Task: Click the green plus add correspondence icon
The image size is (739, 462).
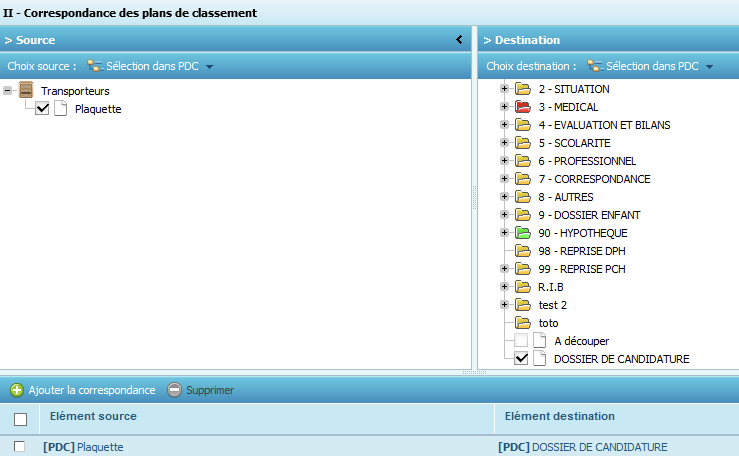Action: pos(17,390)
